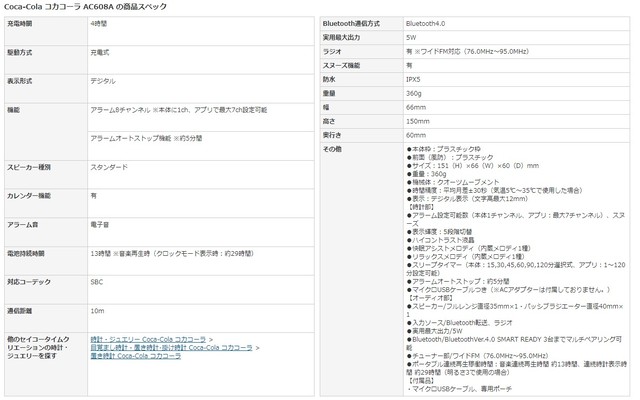The height and width of the screenshot is (400, 640).
Task: Click the ●サイズ：151（H）×66（W）×60（D）mm line
Action: coord(473,166)
